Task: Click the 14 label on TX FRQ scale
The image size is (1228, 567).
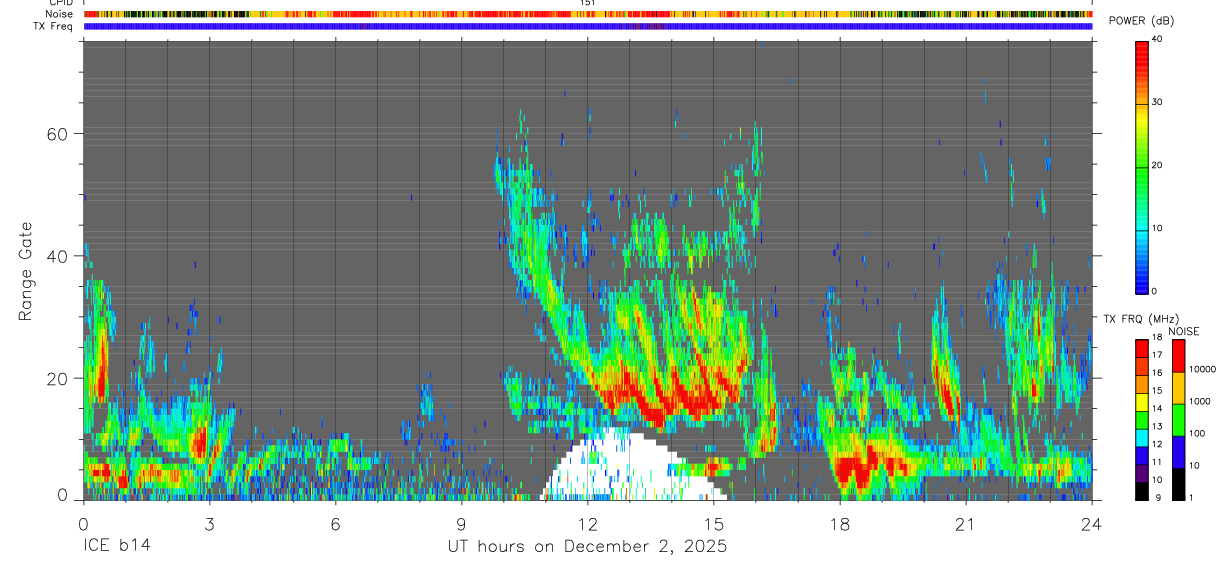Action: [1157, 409]
